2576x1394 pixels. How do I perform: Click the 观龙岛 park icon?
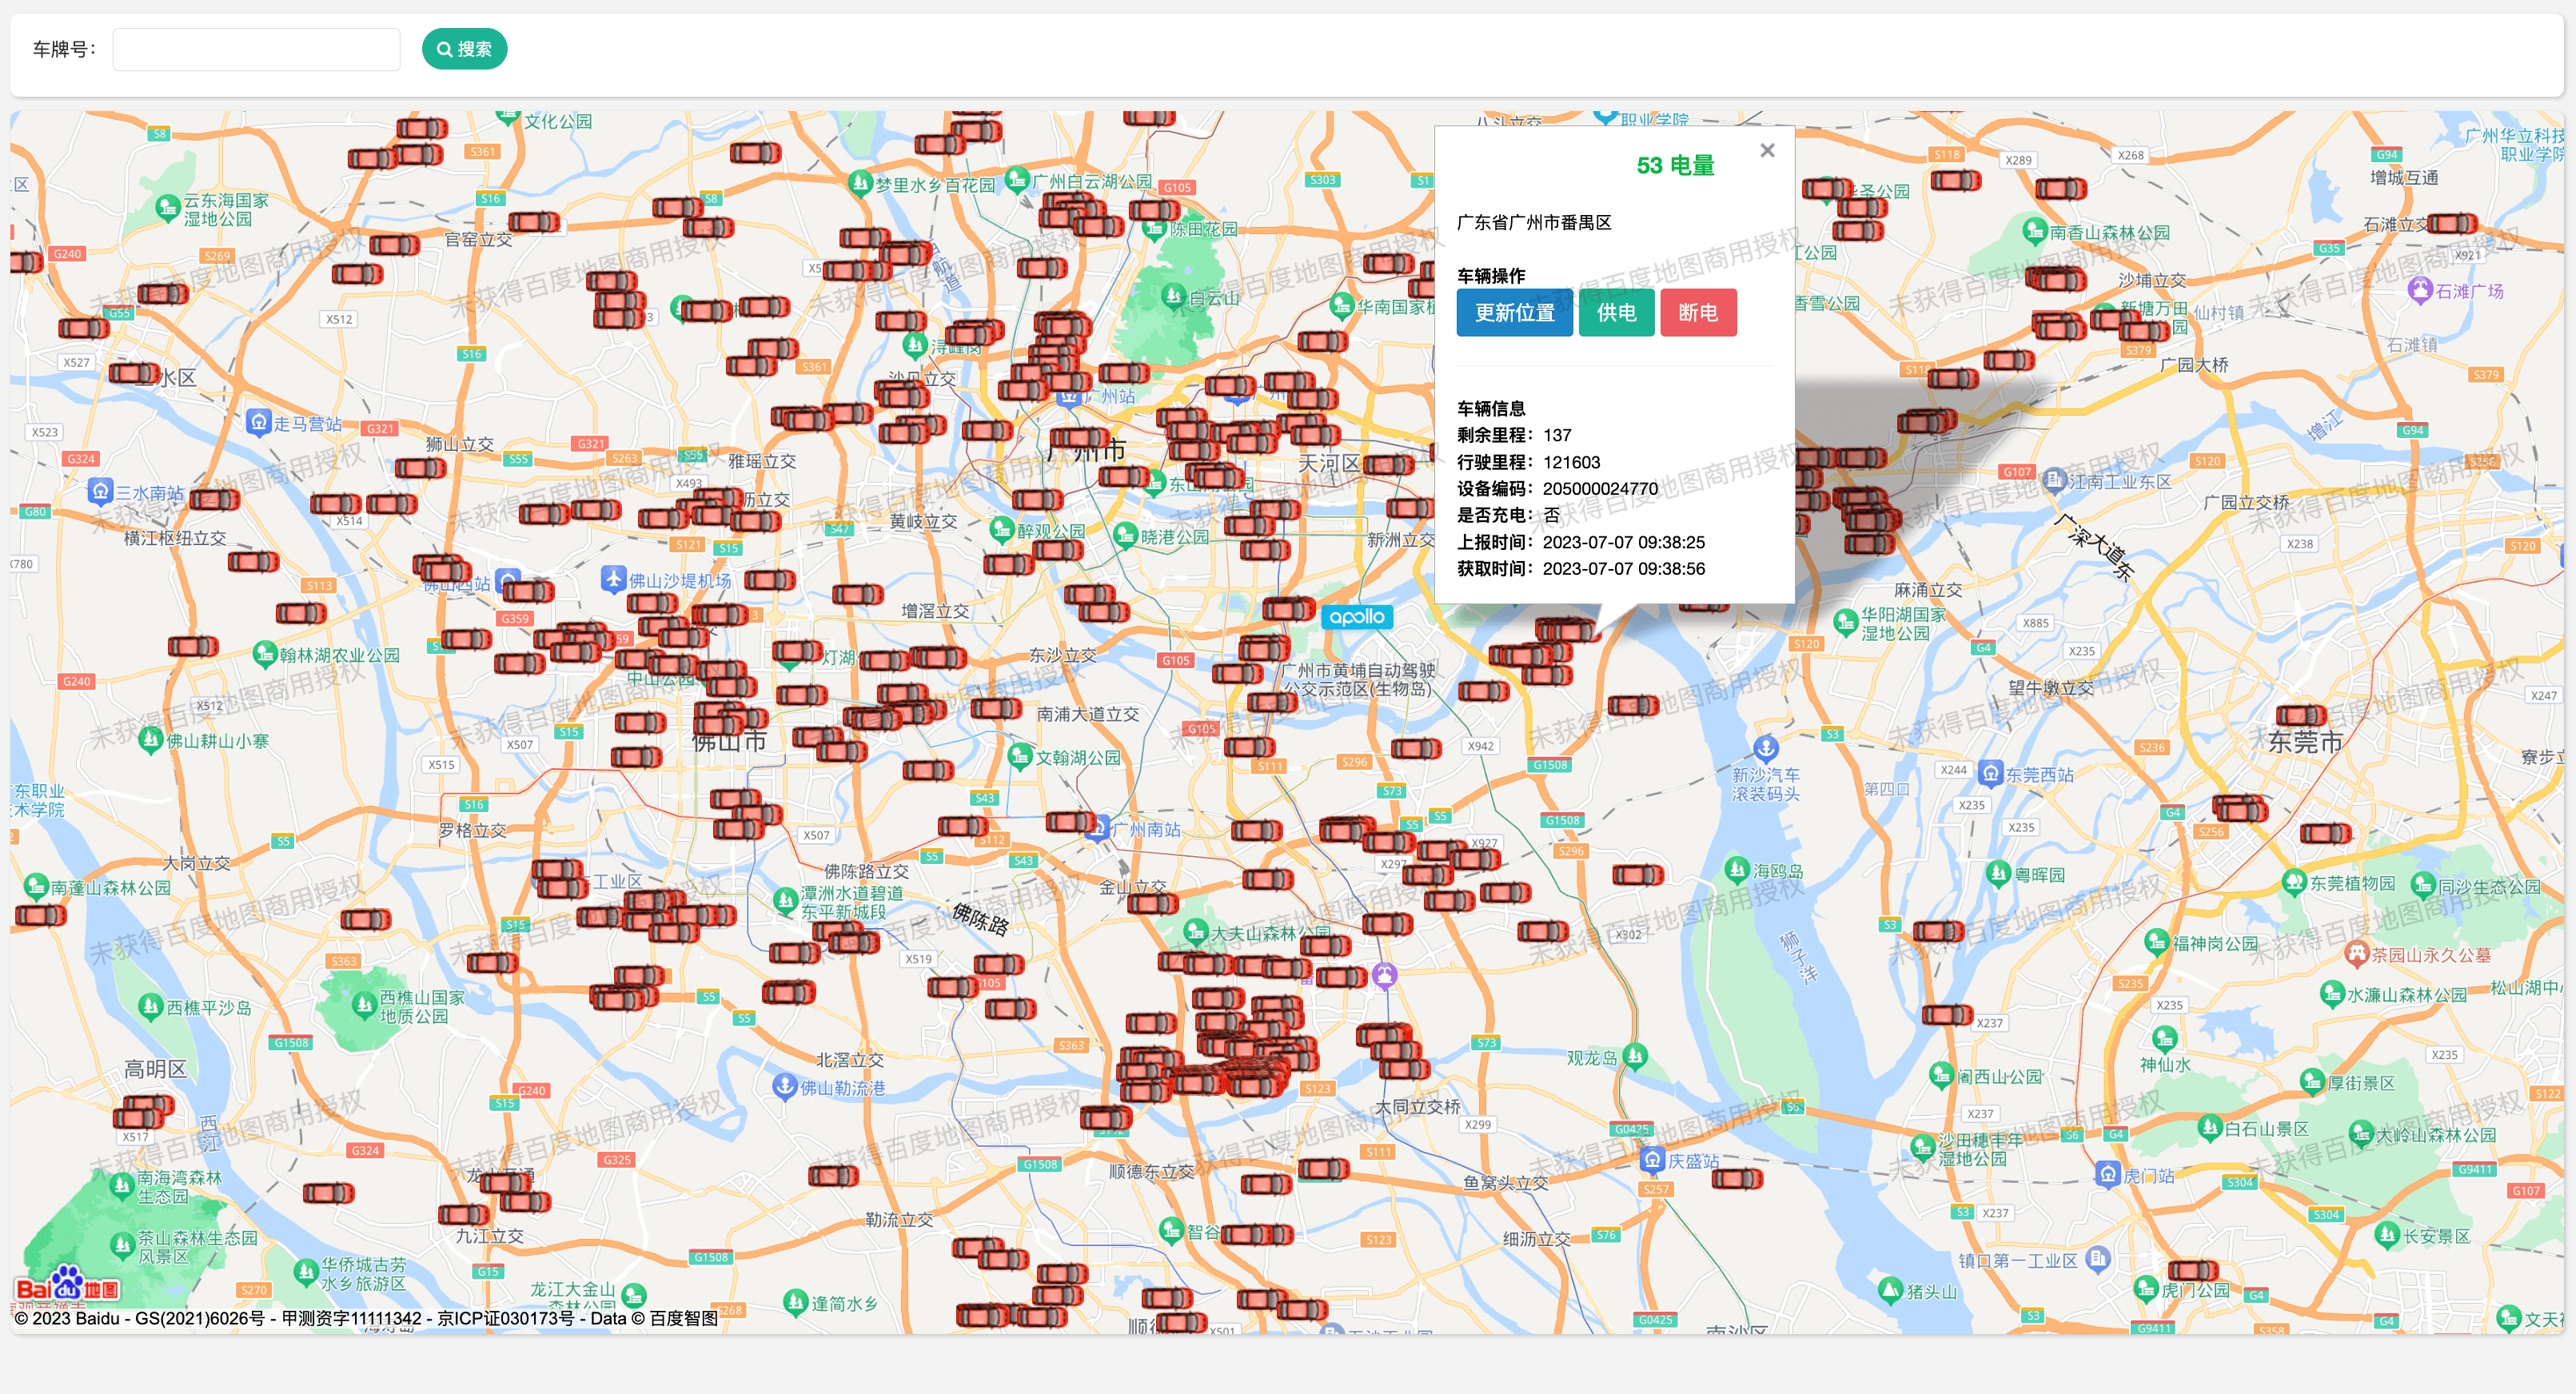coord(1634,1055)
